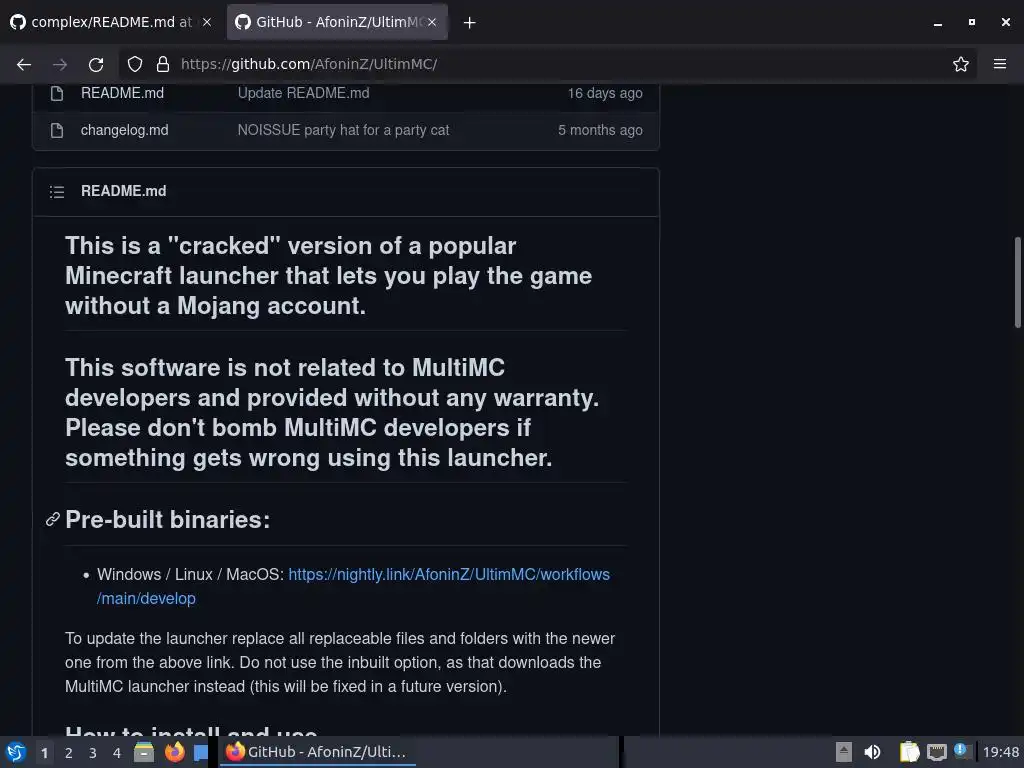1024x768 pixels.
Task: Click the removable media tray icon
Action: pyautogui.click(x=844, y=752)
